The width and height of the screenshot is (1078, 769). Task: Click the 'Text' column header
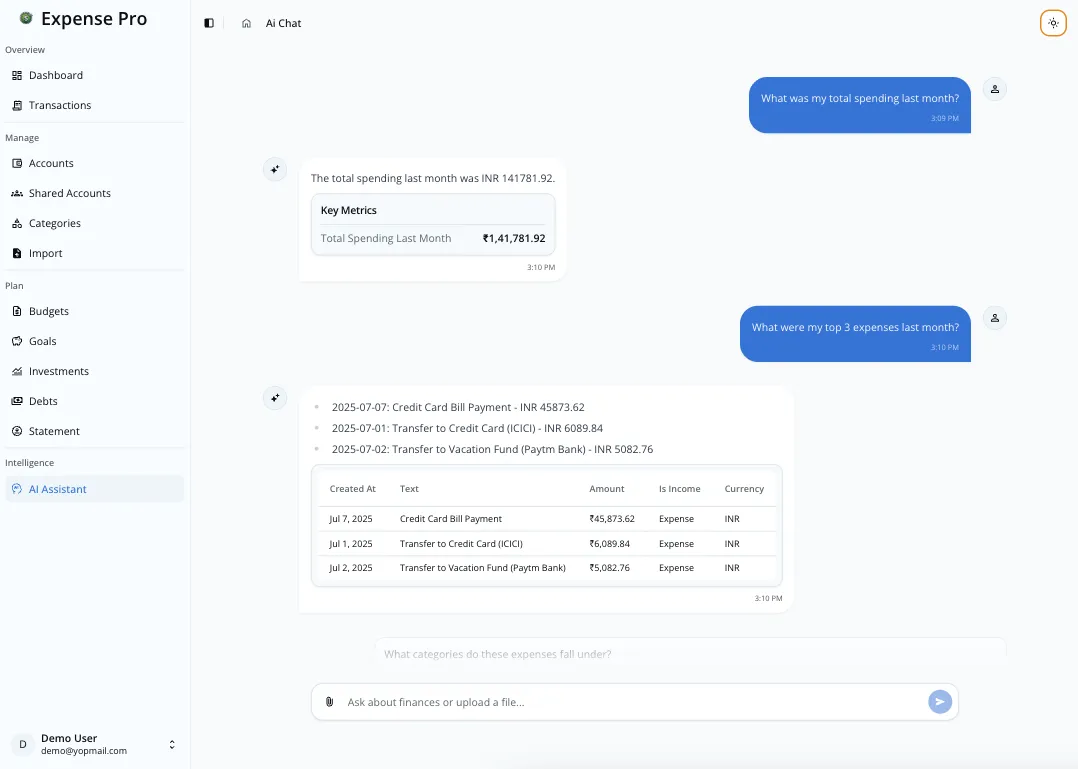pyautogui.click(x=409, y=489)
